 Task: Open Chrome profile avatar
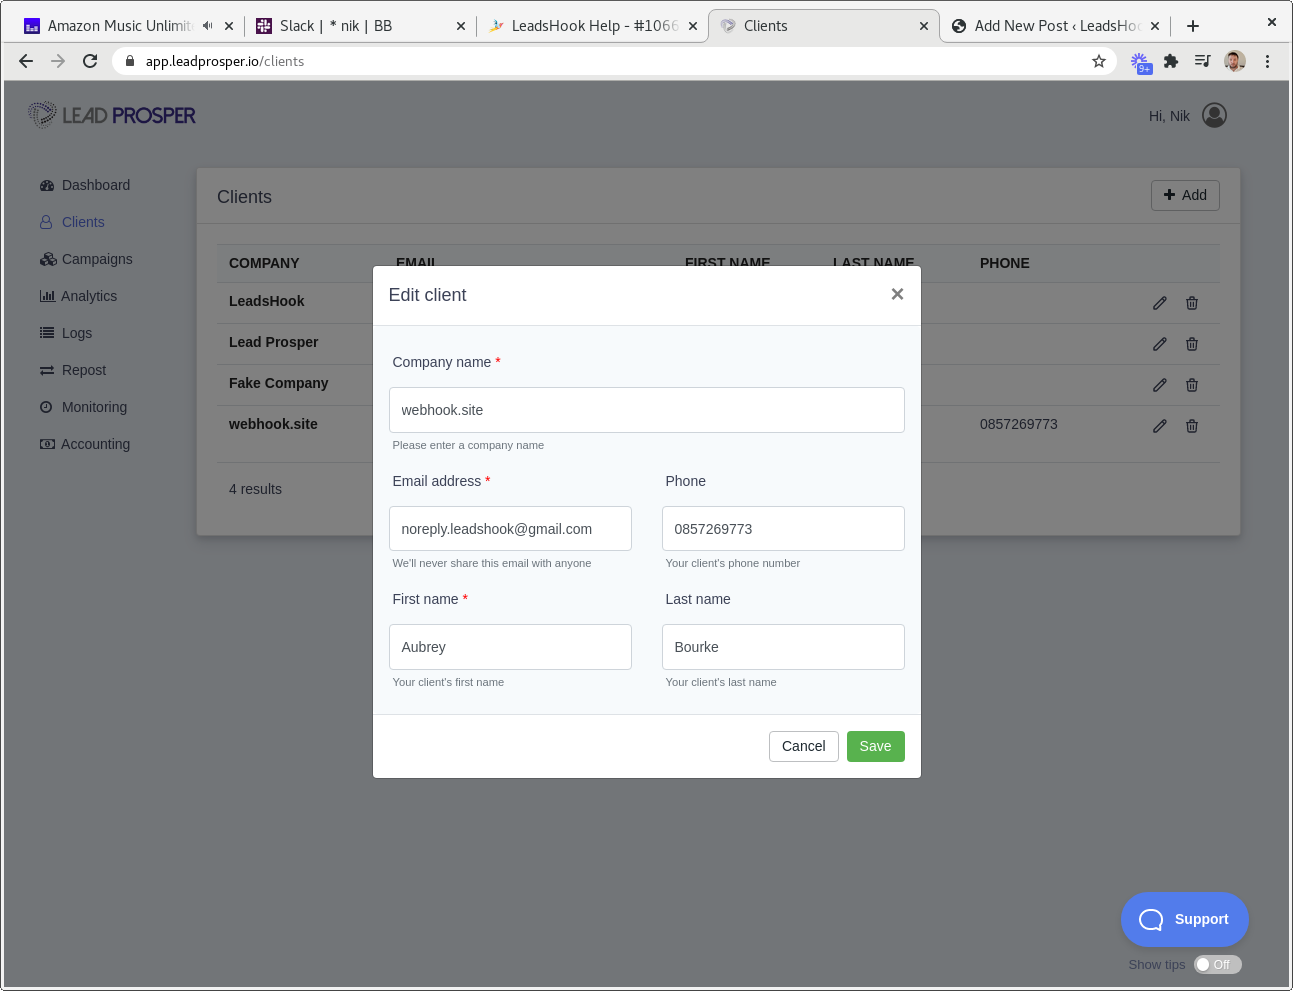[x=1235, y=61]
